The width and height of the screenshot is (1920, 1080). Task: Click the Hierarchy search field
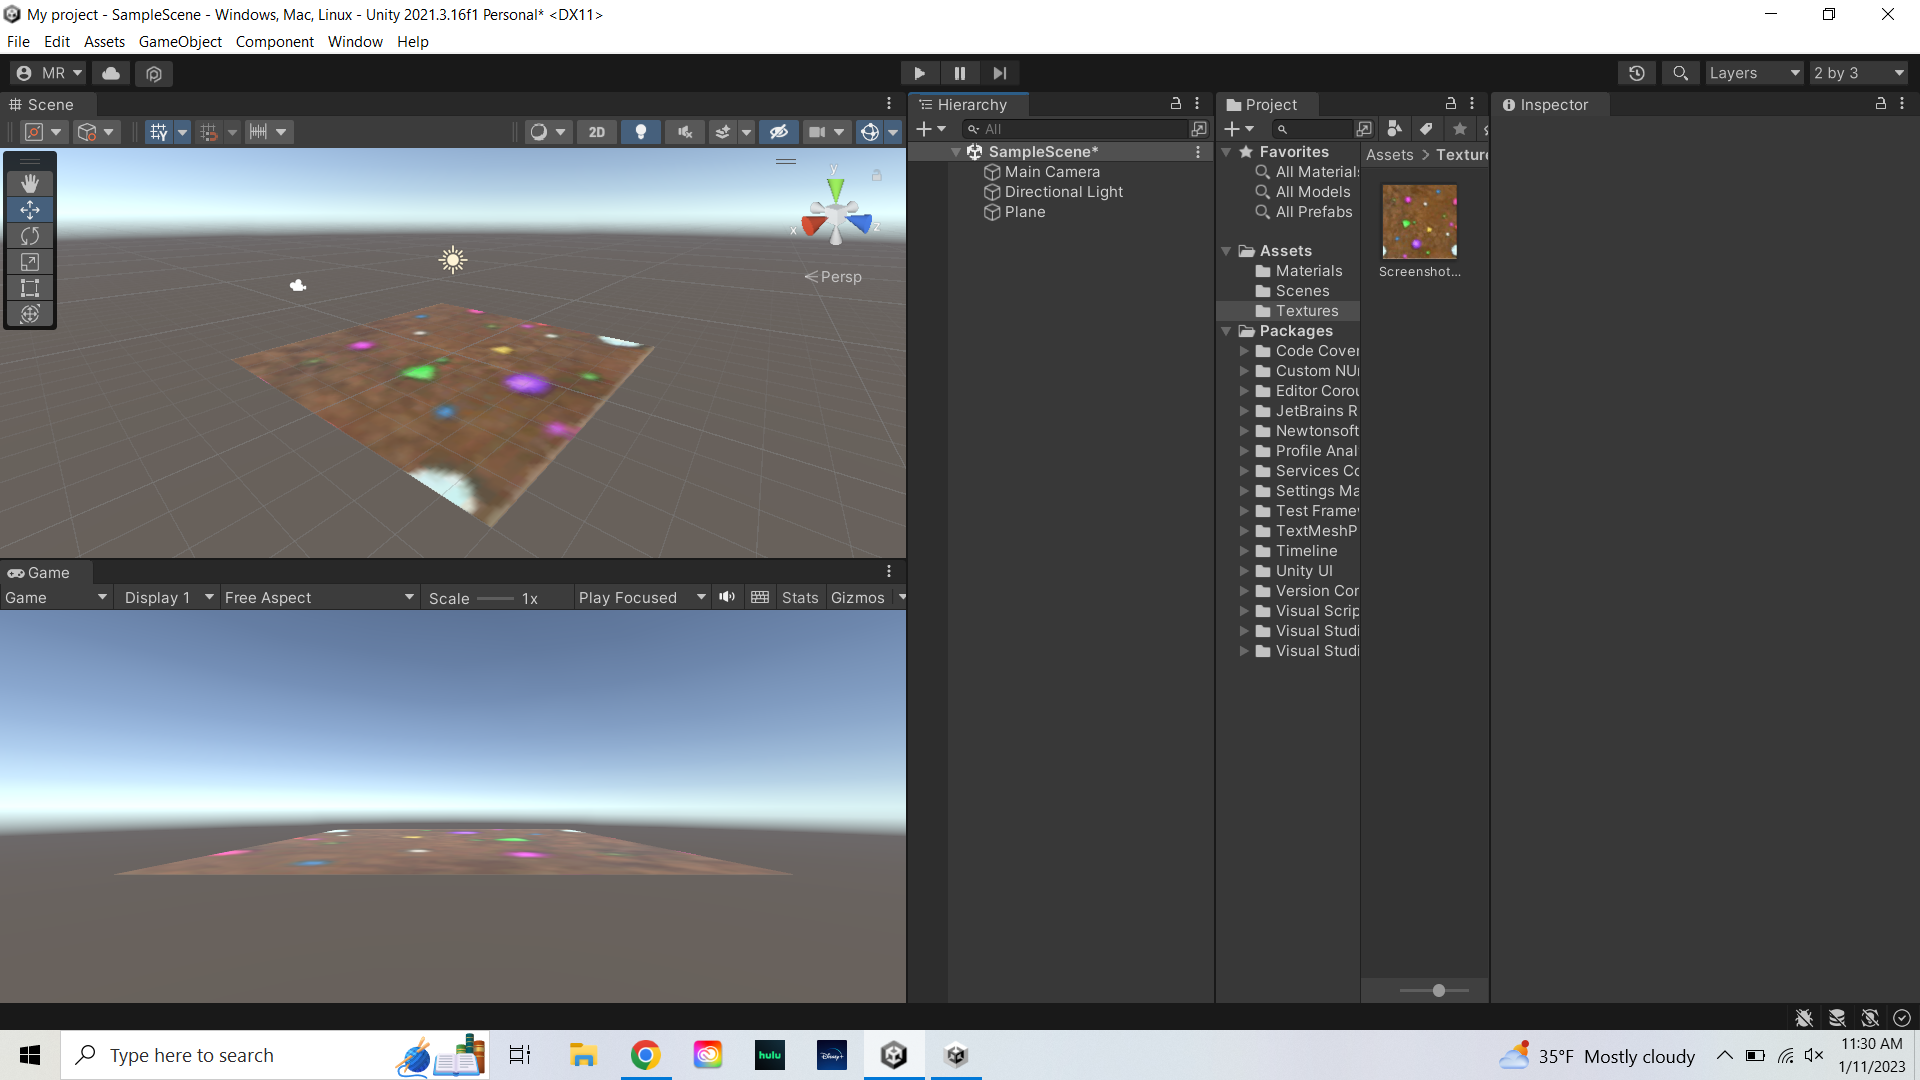tap(1075, 129)
